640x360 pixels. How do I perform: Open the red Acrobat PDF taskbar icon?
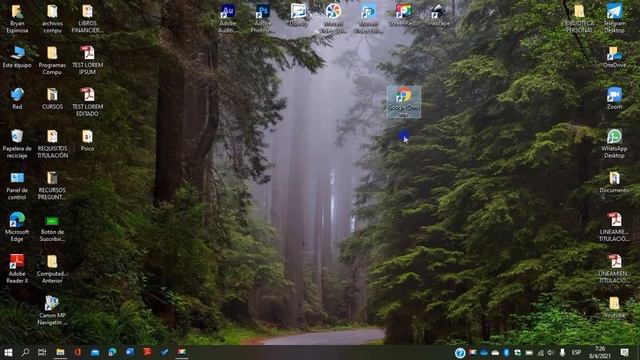pos(147,352)
